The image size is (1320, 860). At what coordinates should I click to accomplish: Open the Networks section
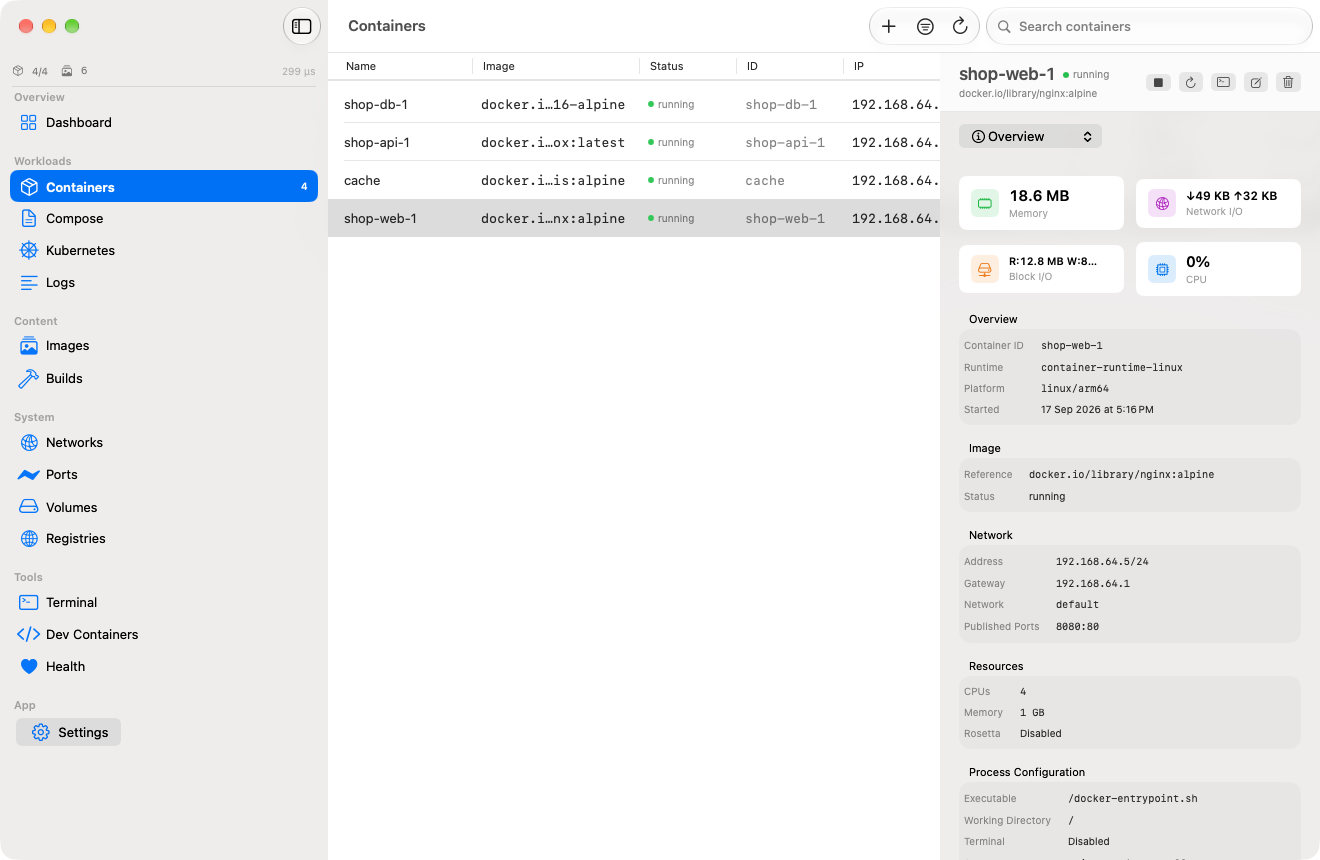pos(164,442)
